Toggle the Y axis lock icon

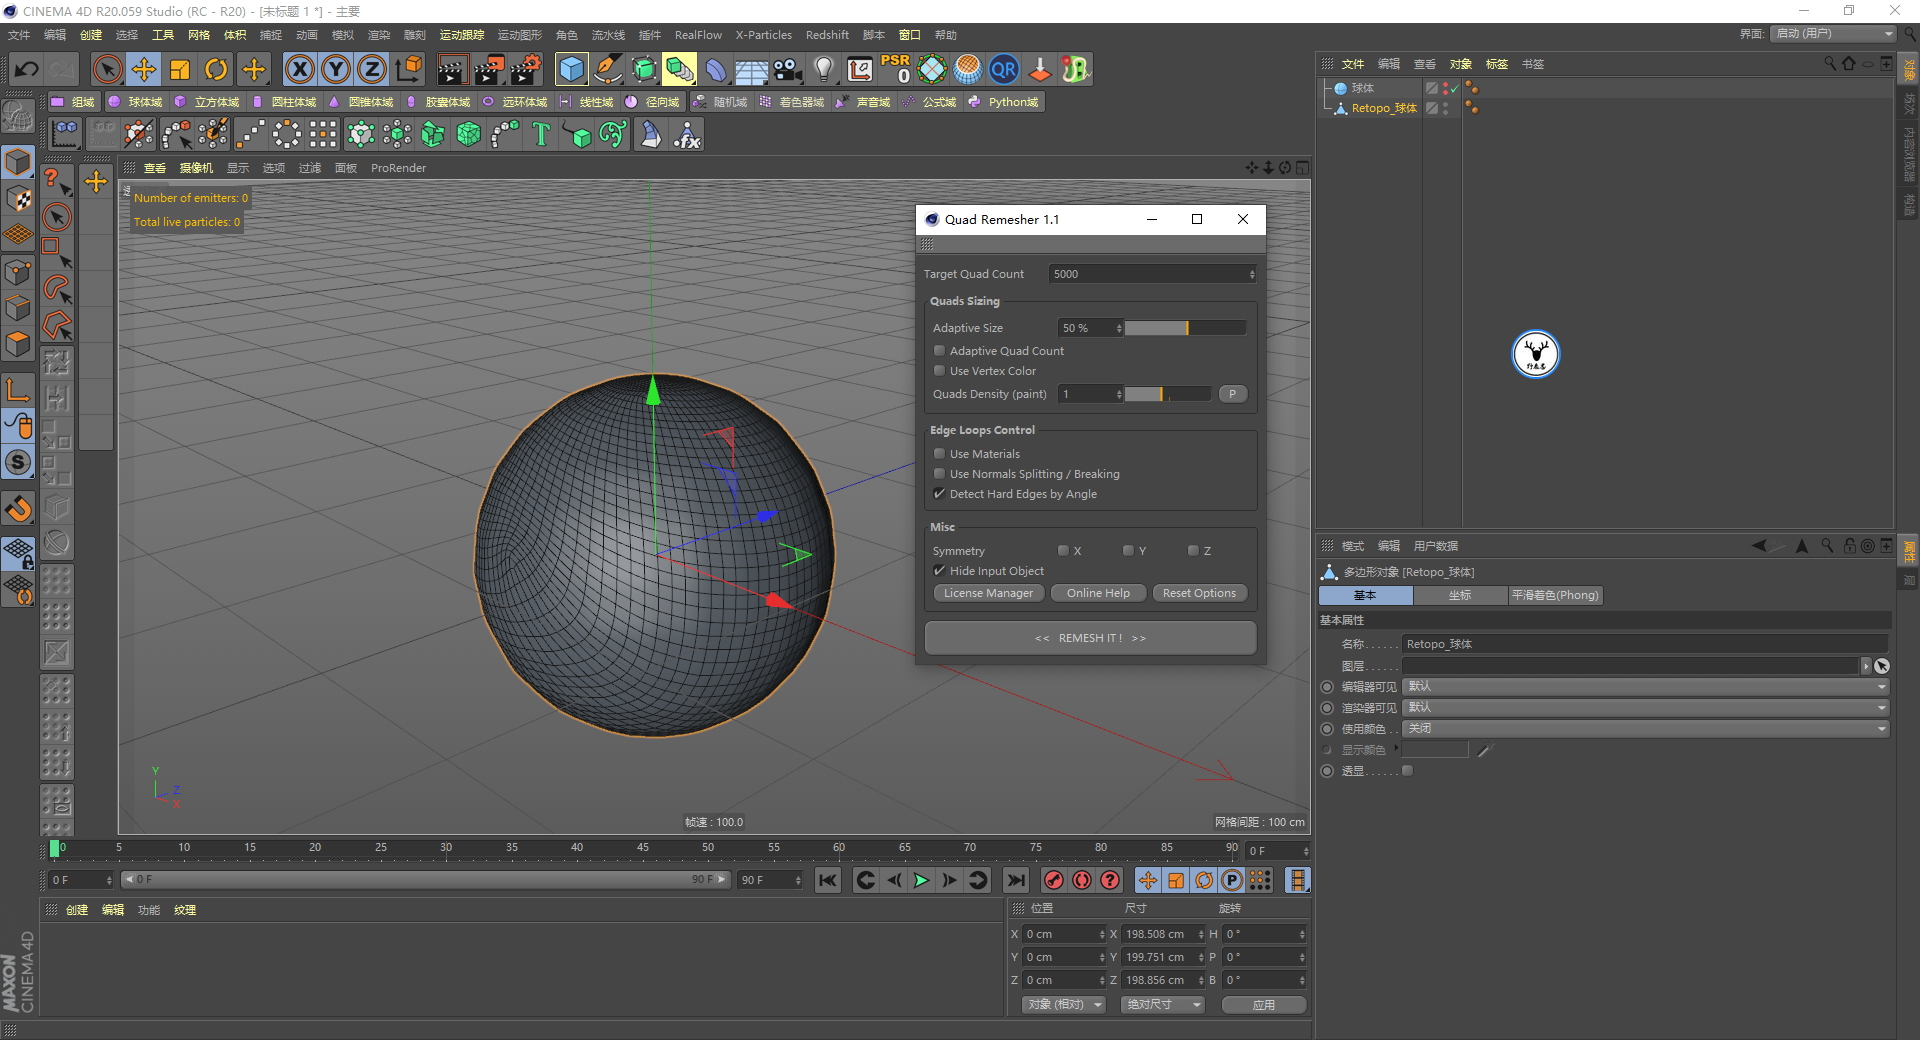click(x=336, y=69)
